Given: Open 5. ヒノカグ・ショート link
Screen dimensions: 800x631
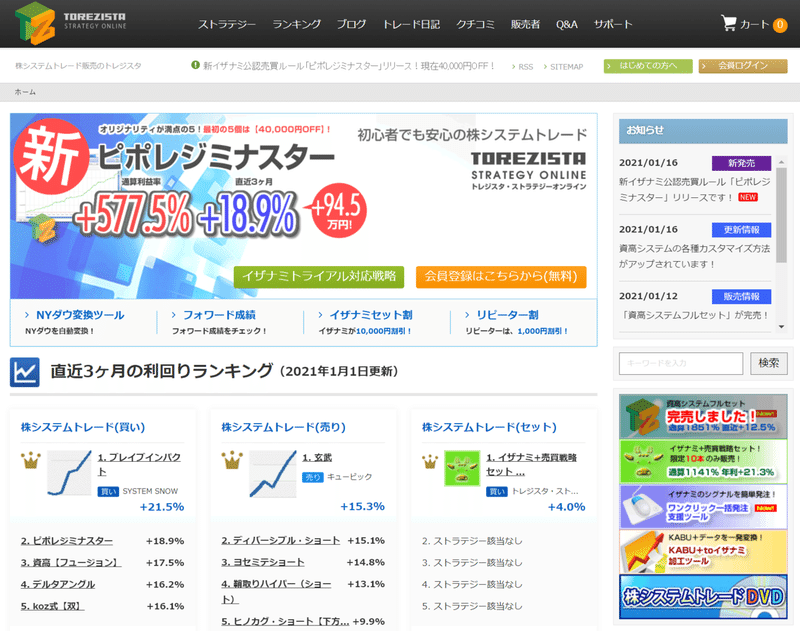Looking at the screenshot, I should click(x=285, y=621).
